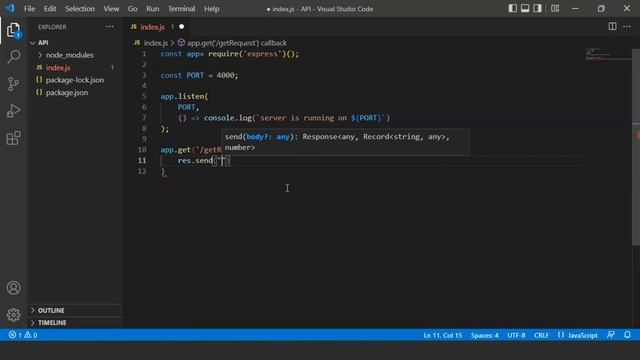Image resolution: width=640 pixels, height=360 pixels.
Task: Open the Selection menu
Action: pyautogui.click(x=80, y=9)
